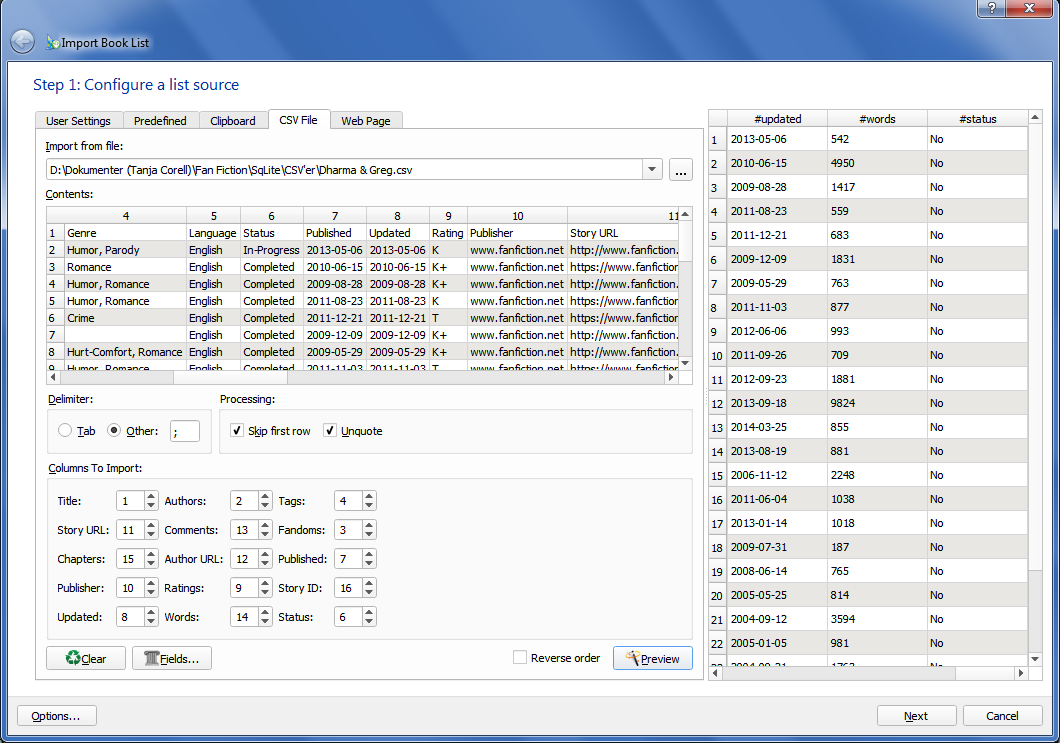Click the #status column header in preview
This screenshot has width=1060, height=743.
pyautogui.click(x=978, y=118)
